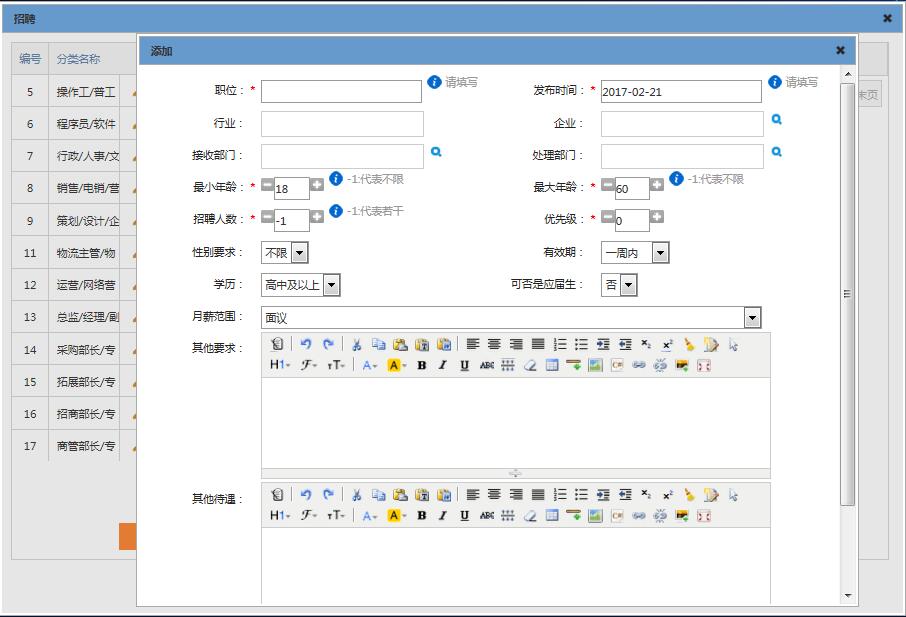Open H1 heading menu in 其他要求 editor
The height and width of the screenshot is (617, 906).
pyautogui.click(x=280, y=366)
